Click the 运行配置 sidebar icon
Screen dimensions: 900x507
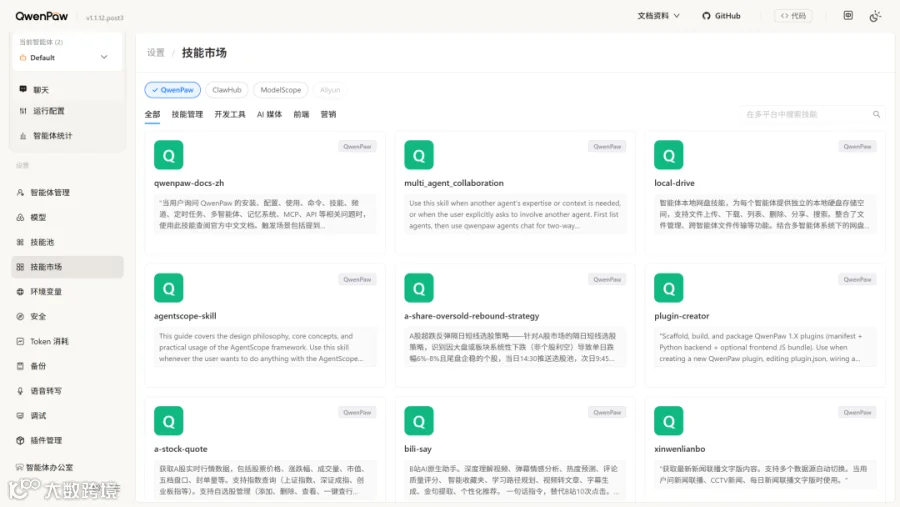[x=23, y=111]
